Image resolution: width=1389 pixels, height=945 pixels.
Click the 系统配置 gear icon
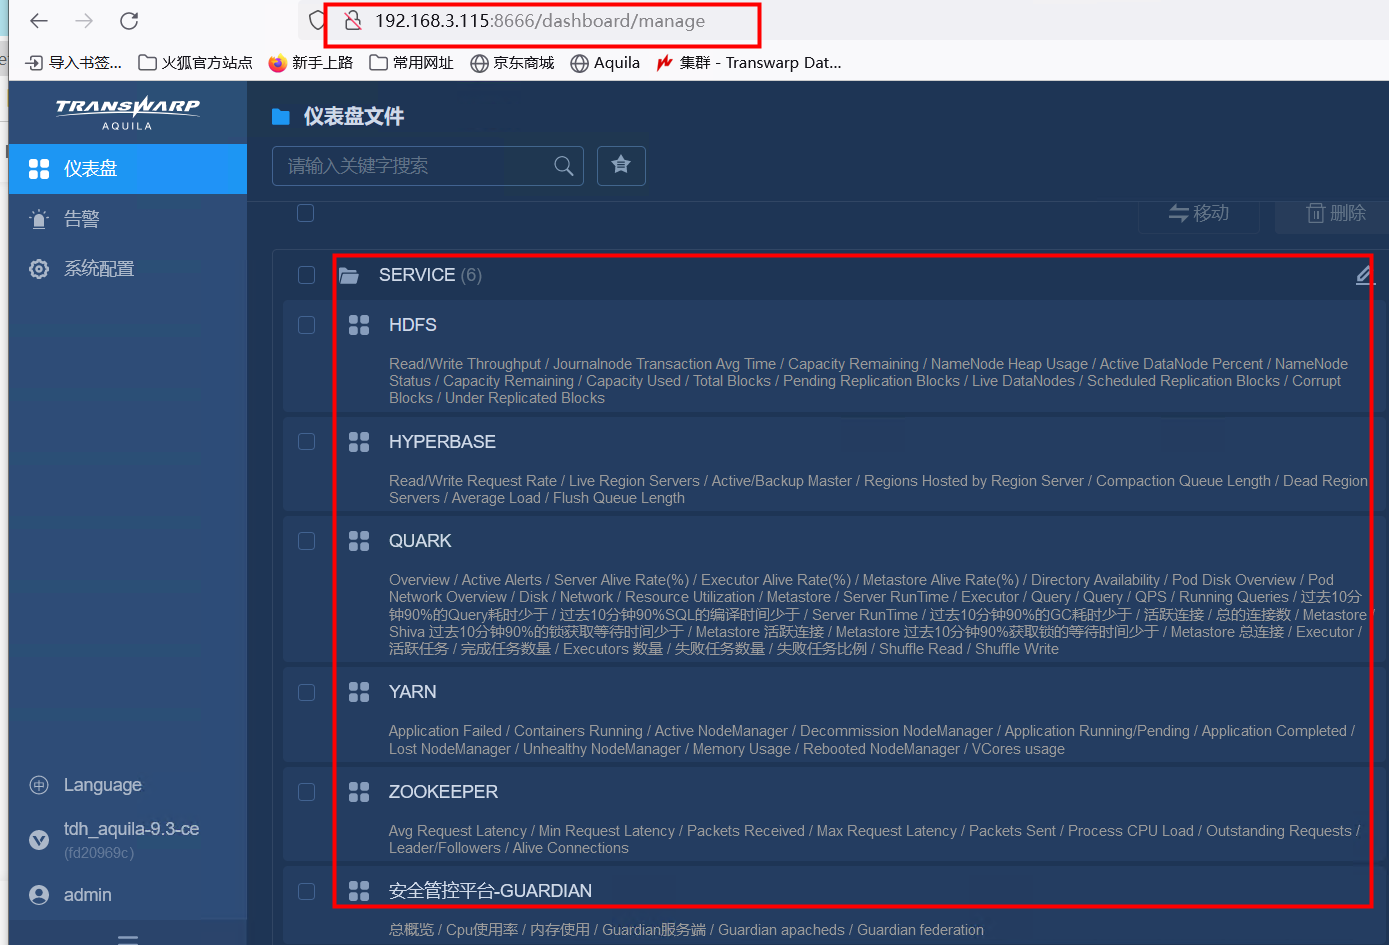point(39,269)
